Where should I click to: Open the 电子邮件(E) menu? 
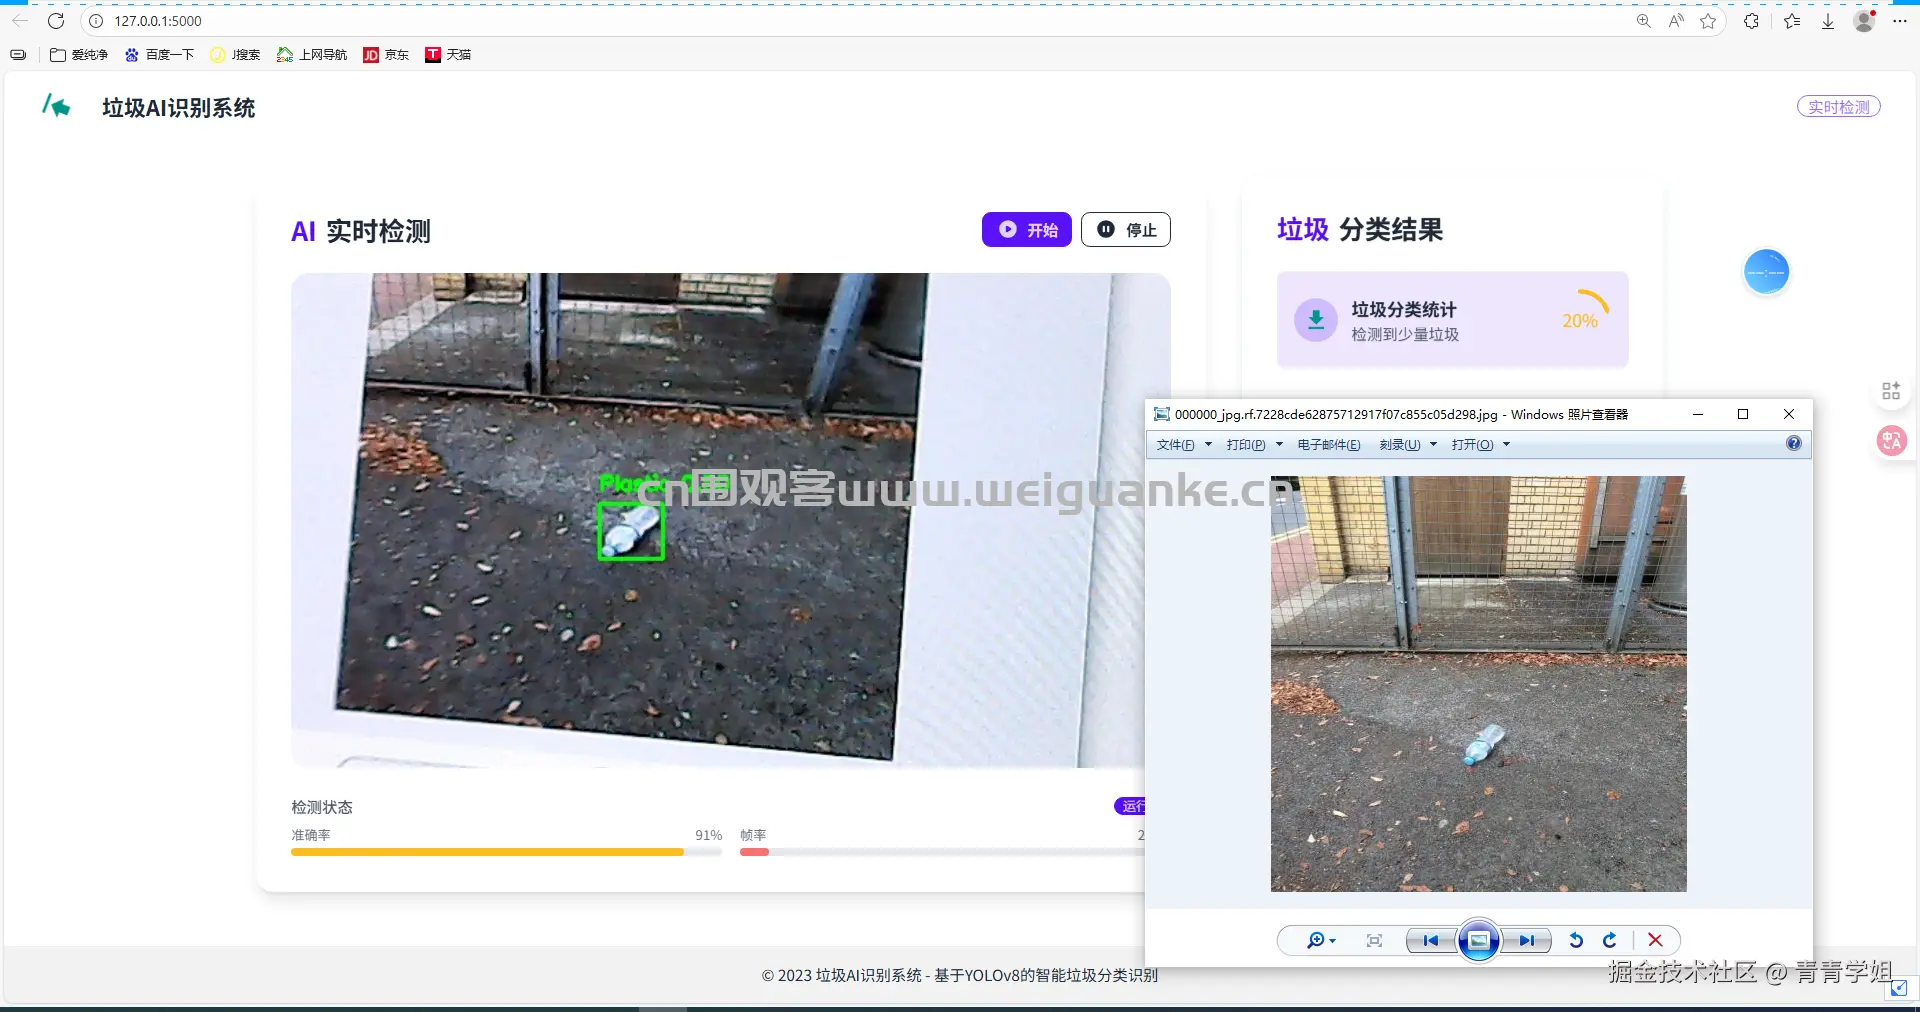coord(1327,445)
